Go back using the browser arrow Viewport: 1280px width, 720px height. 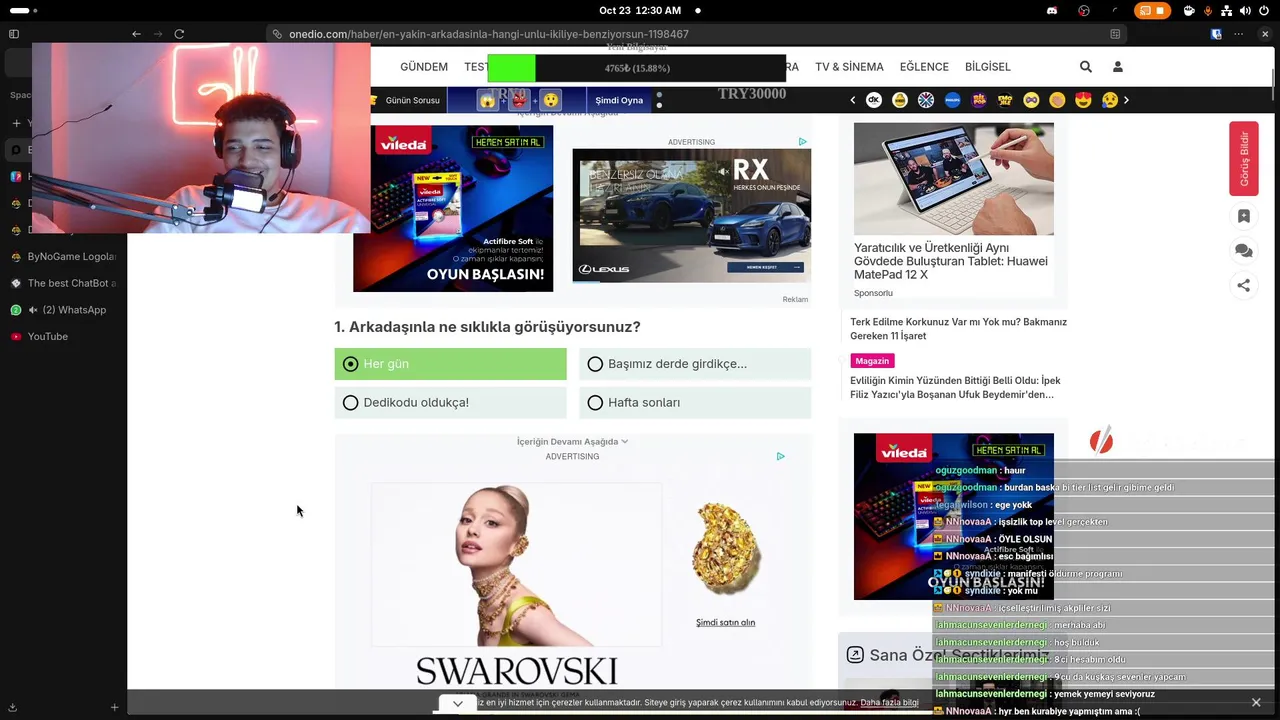(136, 34)
